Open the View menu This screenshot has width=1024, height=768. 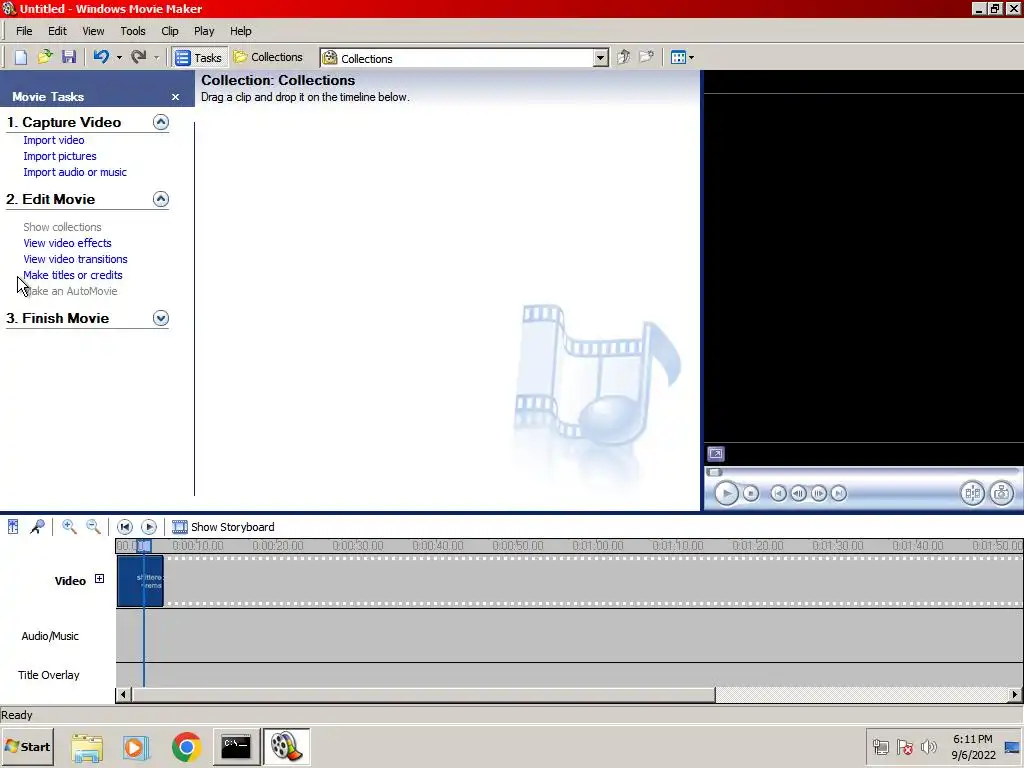click(x=93, y=31)
